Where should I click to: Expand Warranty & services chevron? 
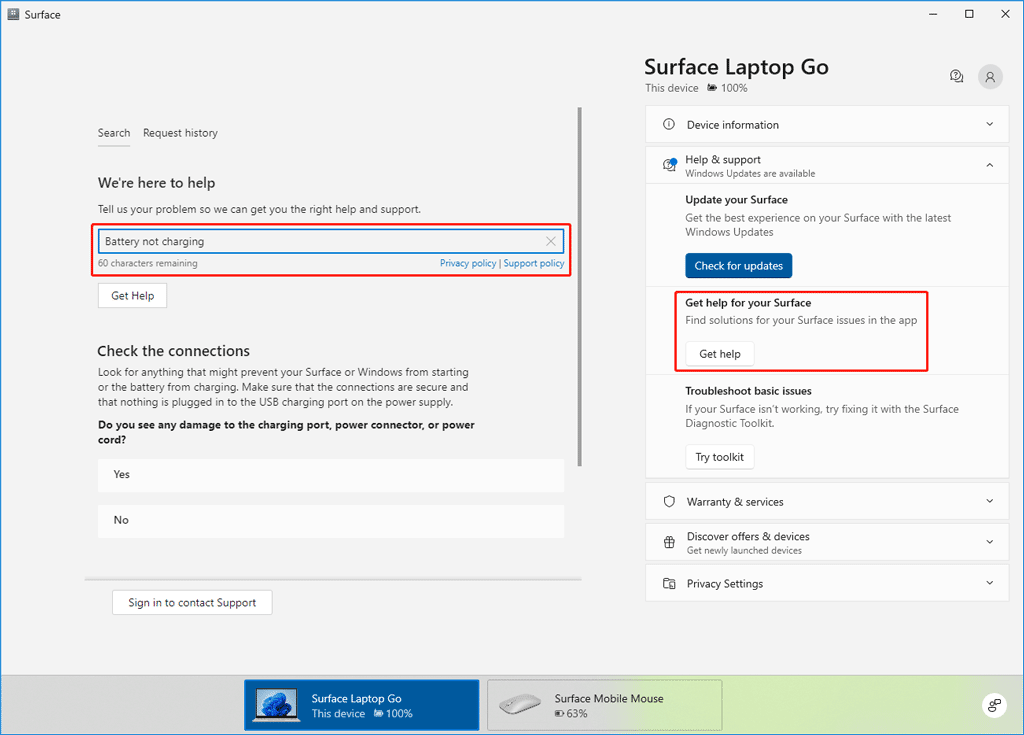point(989,501)
